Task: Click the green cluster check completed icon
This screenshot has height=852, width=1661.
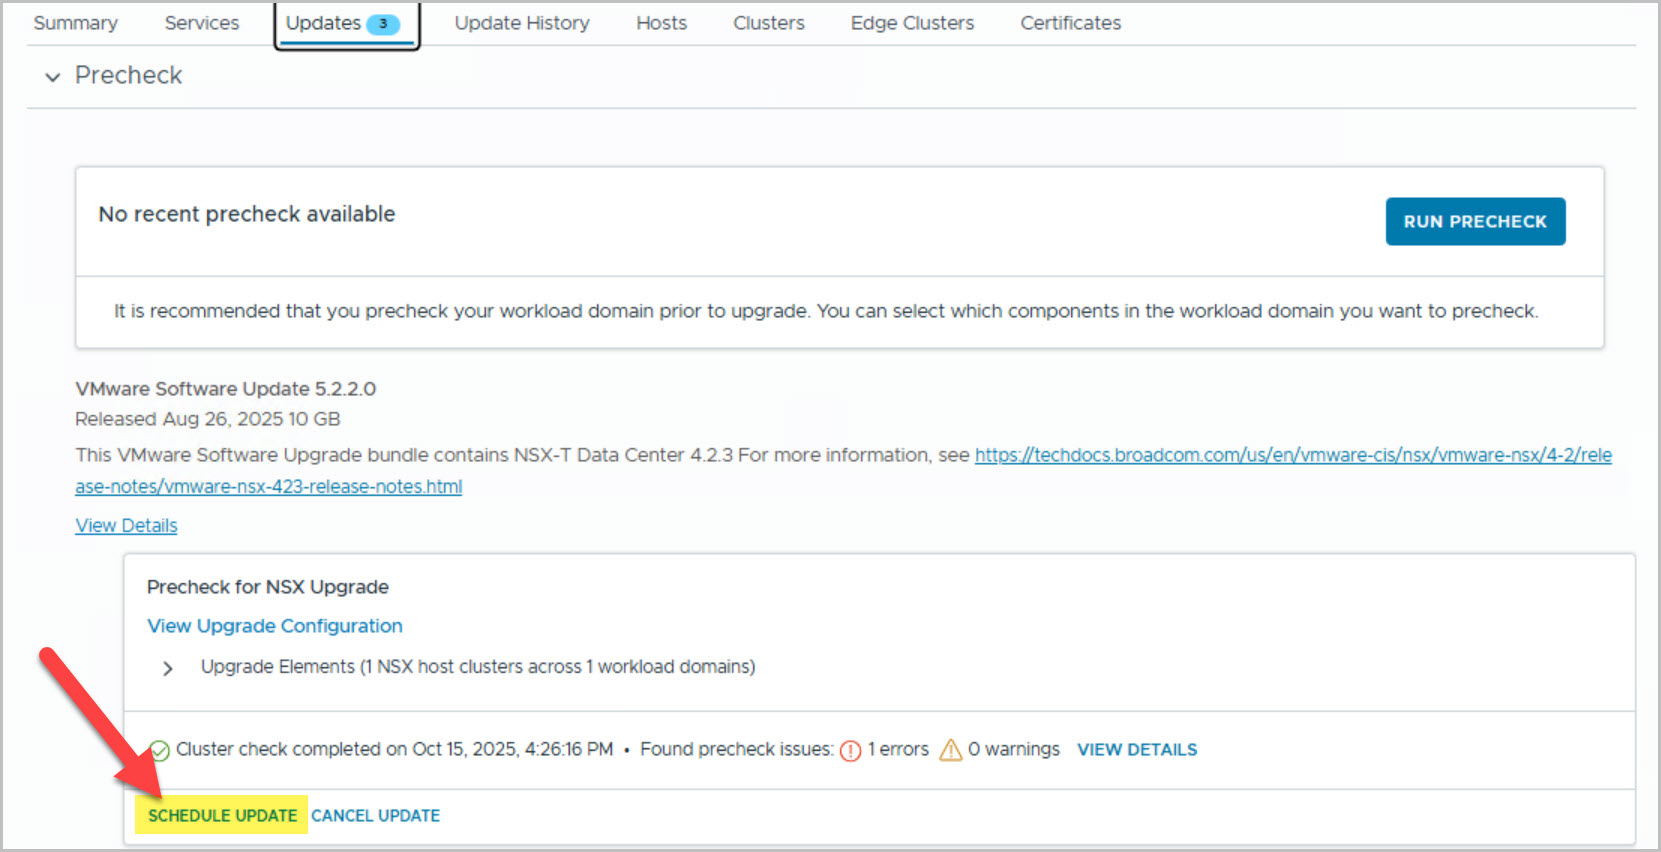Action: click(160, 750)
